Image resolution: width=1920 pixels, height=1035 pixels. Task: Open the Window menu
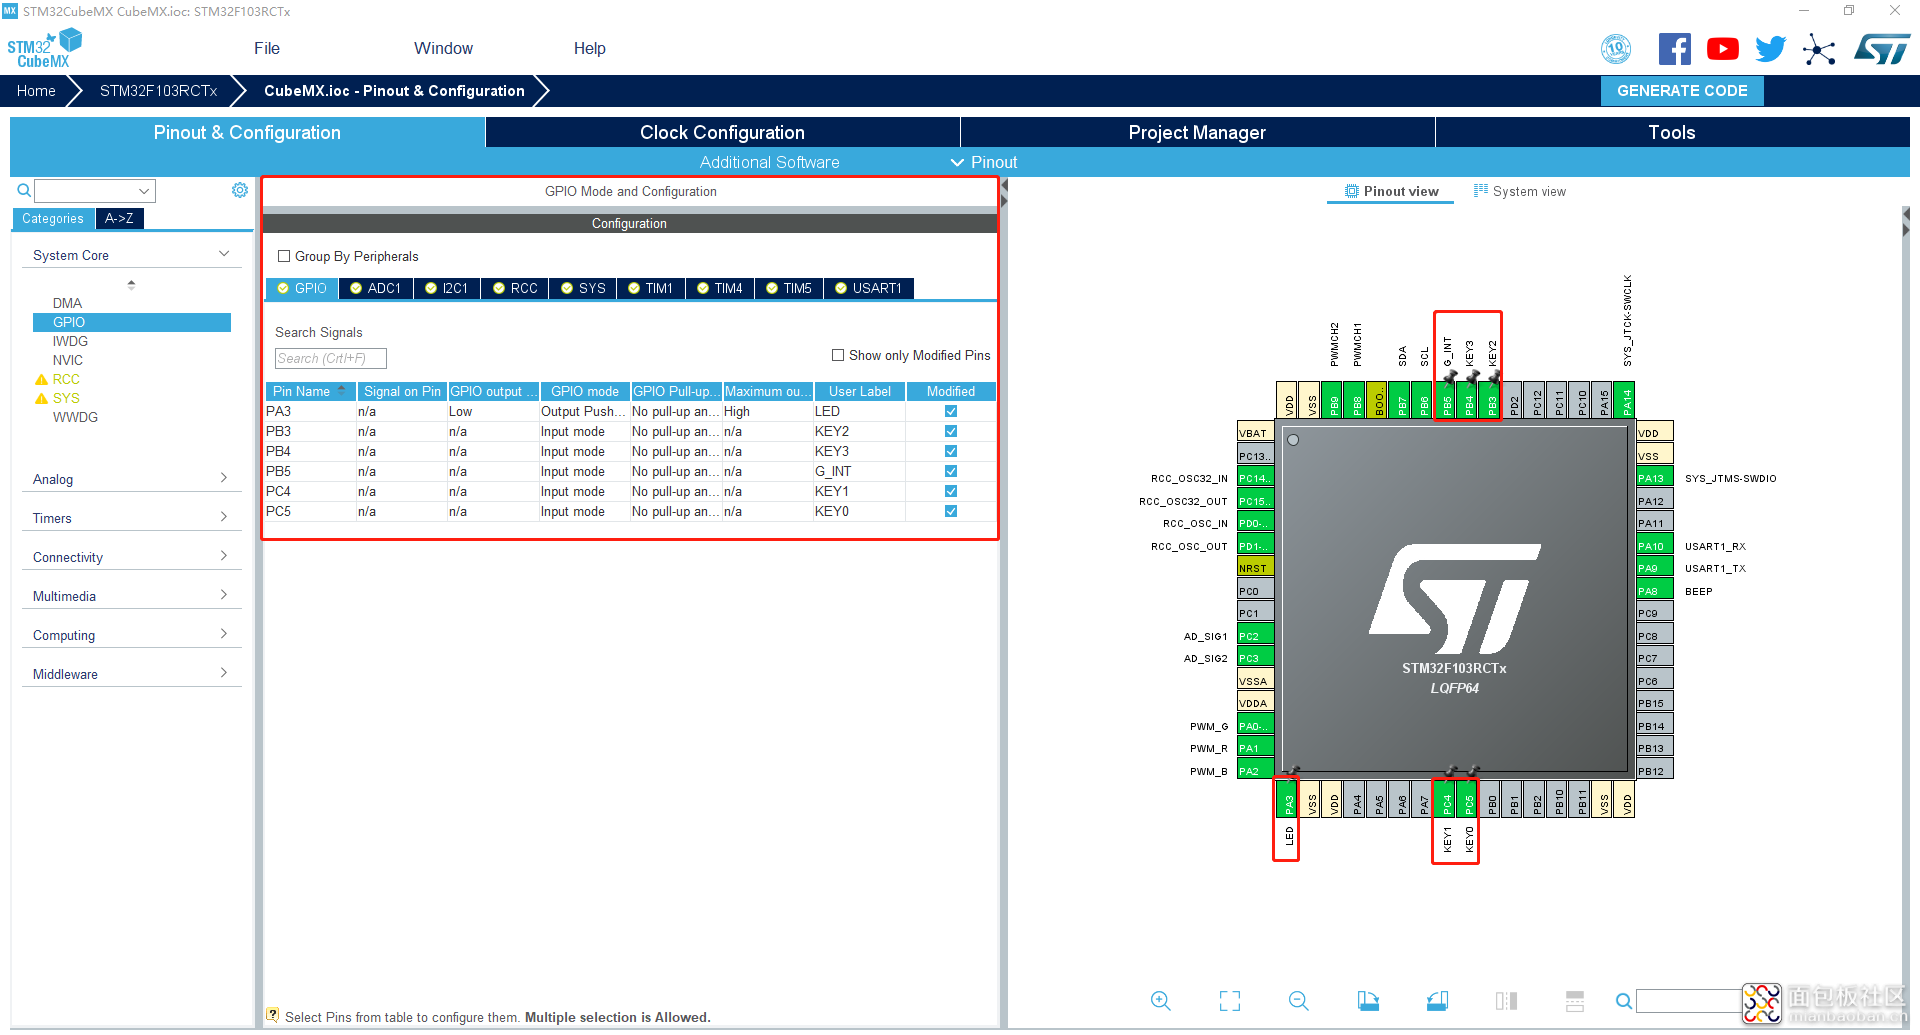pyautogui.click(x=443, y=48)
